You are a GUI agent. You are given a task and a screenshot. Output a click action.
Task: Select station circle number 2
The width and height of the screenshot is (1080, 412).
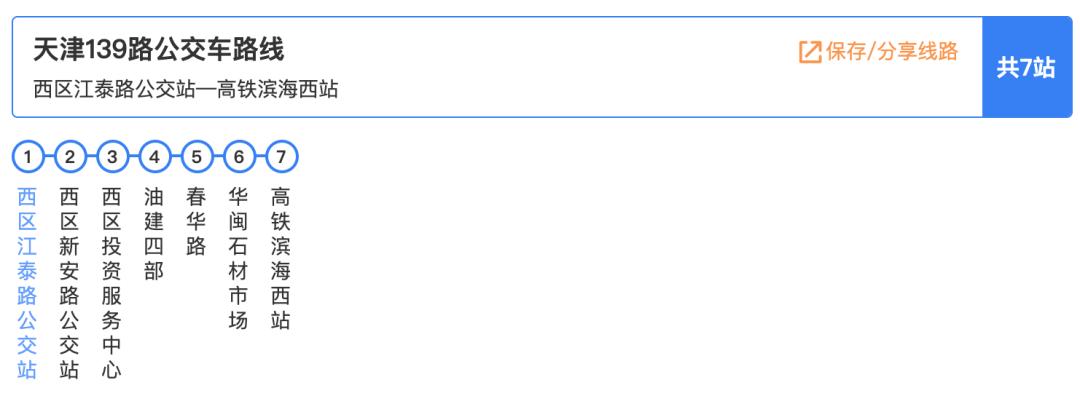(x=70, y=157)
